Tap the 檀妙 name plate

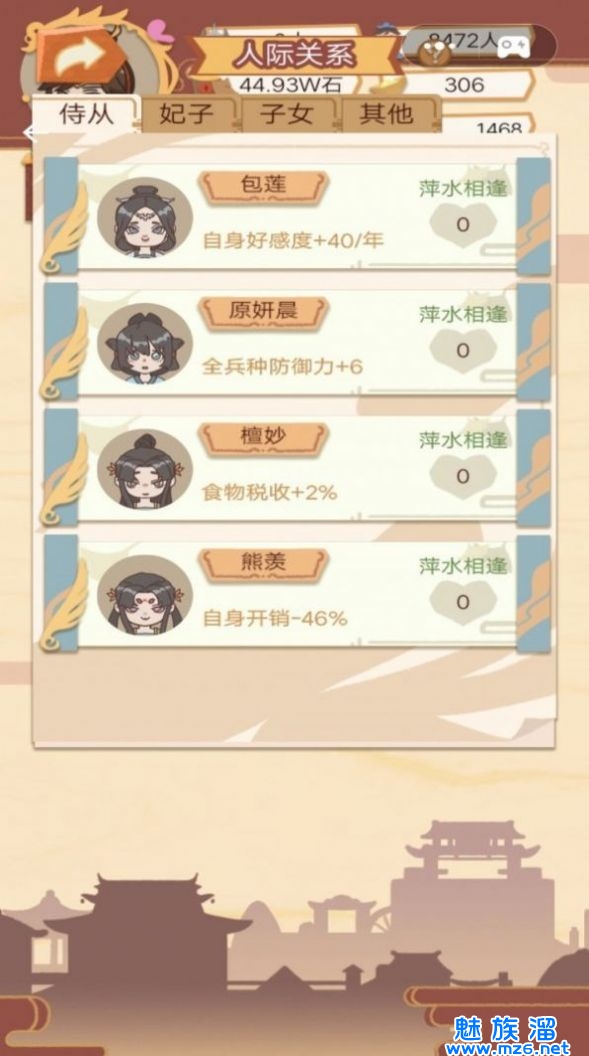coord(264,439)
